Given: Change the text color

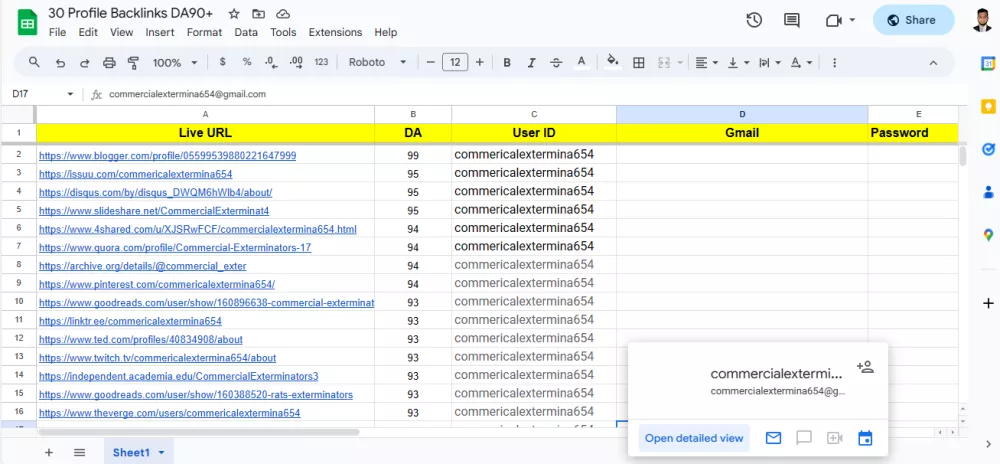Looking at the screenshot, I should (581, 62).
